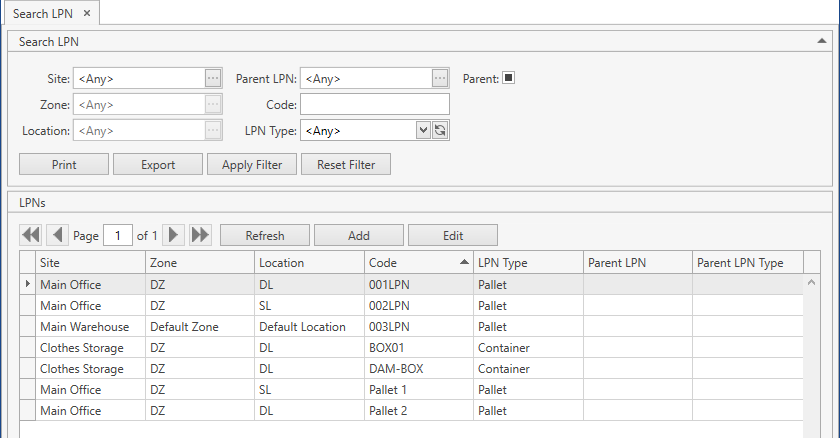
Task: Open Site lookup ellipsis button
Action: (x=212, y=78)
